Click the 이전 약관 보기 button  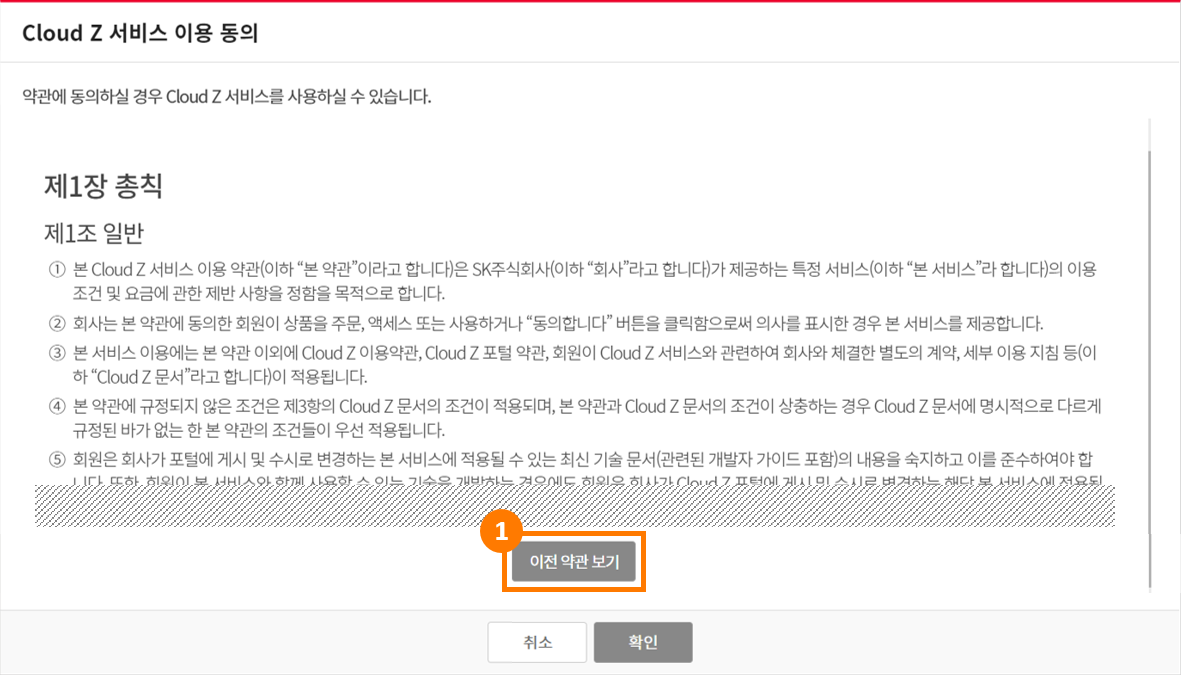[574, 562]
